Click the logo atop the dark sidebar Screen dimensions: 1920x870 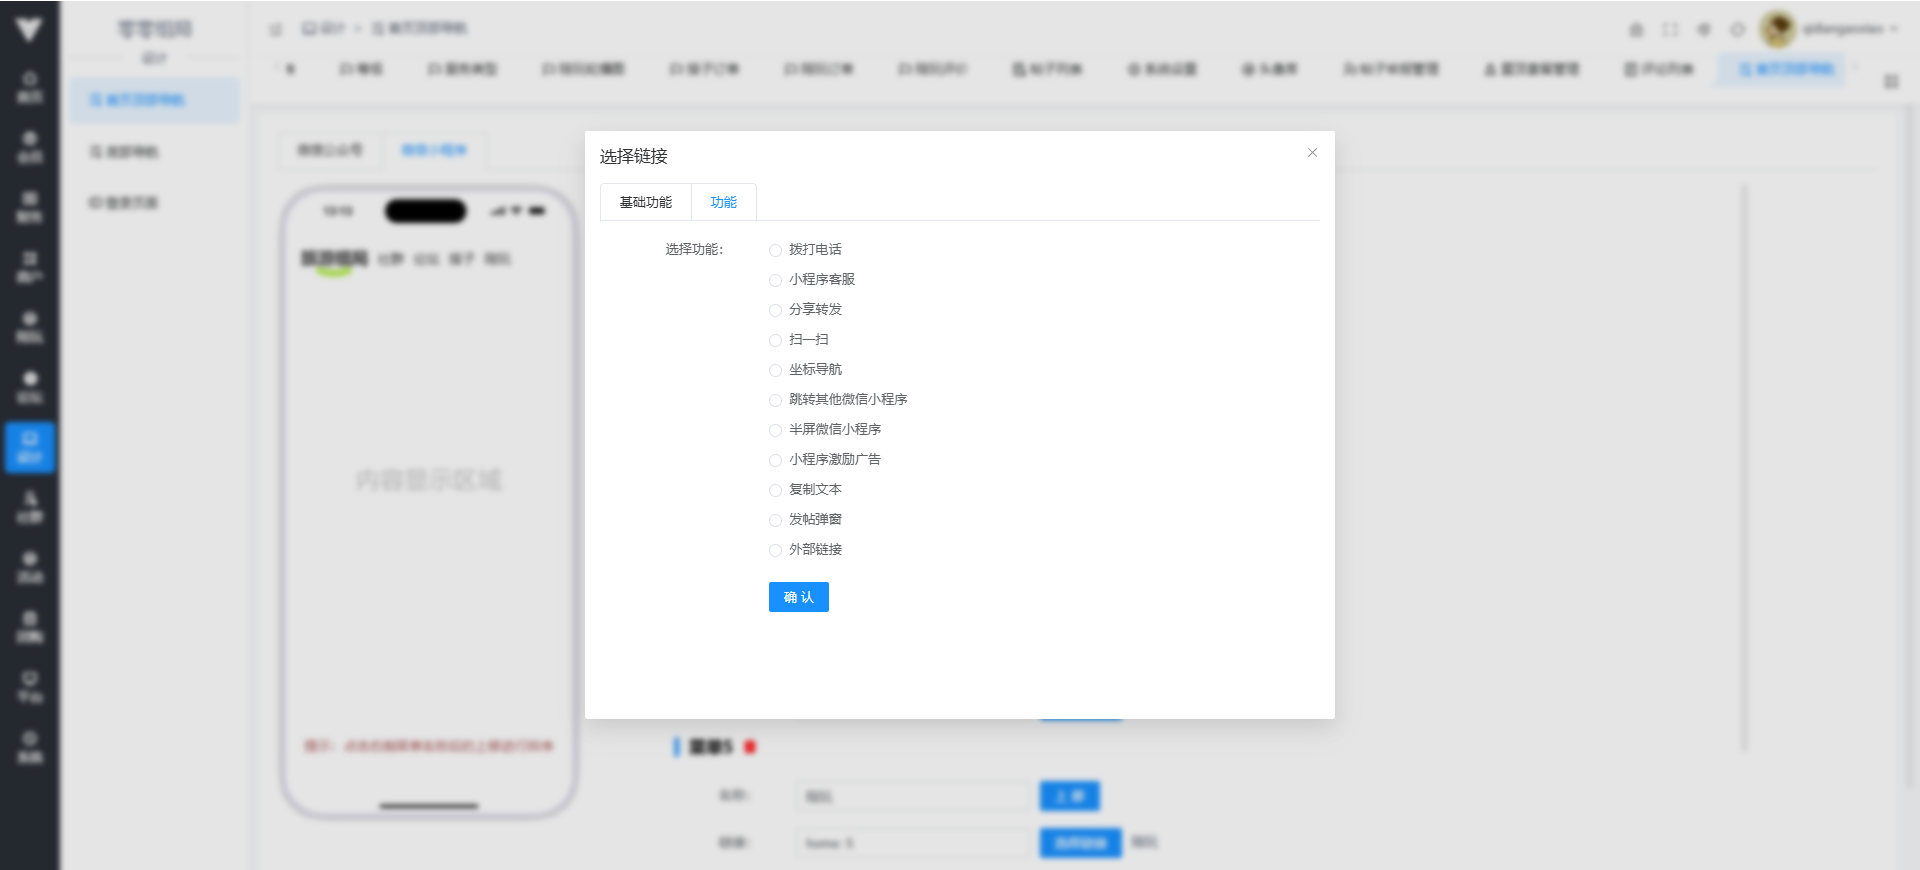pos(29,29)
